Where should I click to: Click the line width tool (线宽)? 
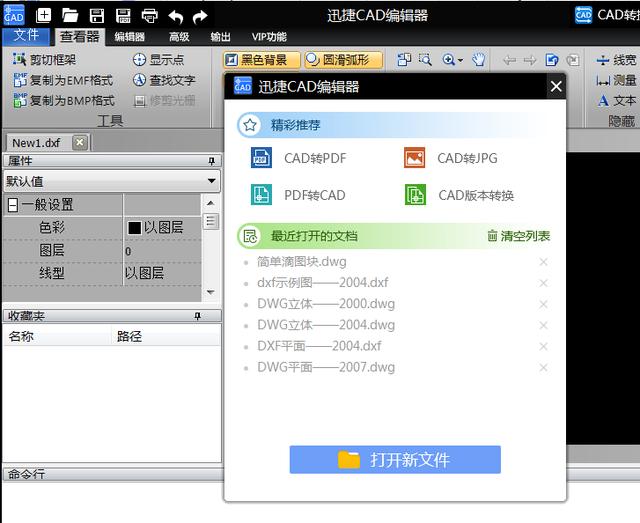(x=617, y=60)
